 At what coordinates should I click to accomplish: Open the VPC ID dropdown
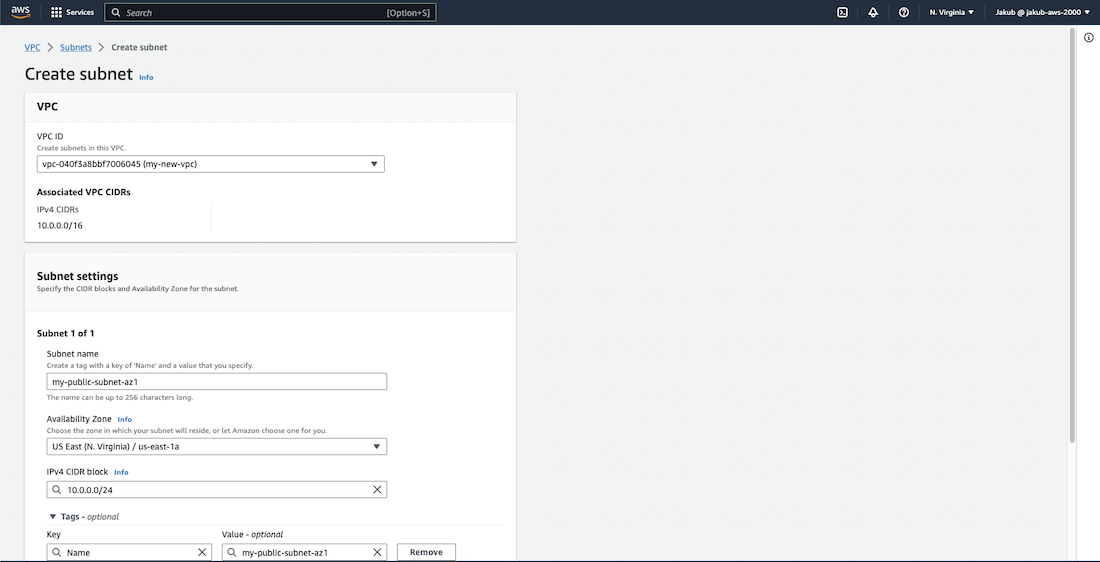click(211, 164)
